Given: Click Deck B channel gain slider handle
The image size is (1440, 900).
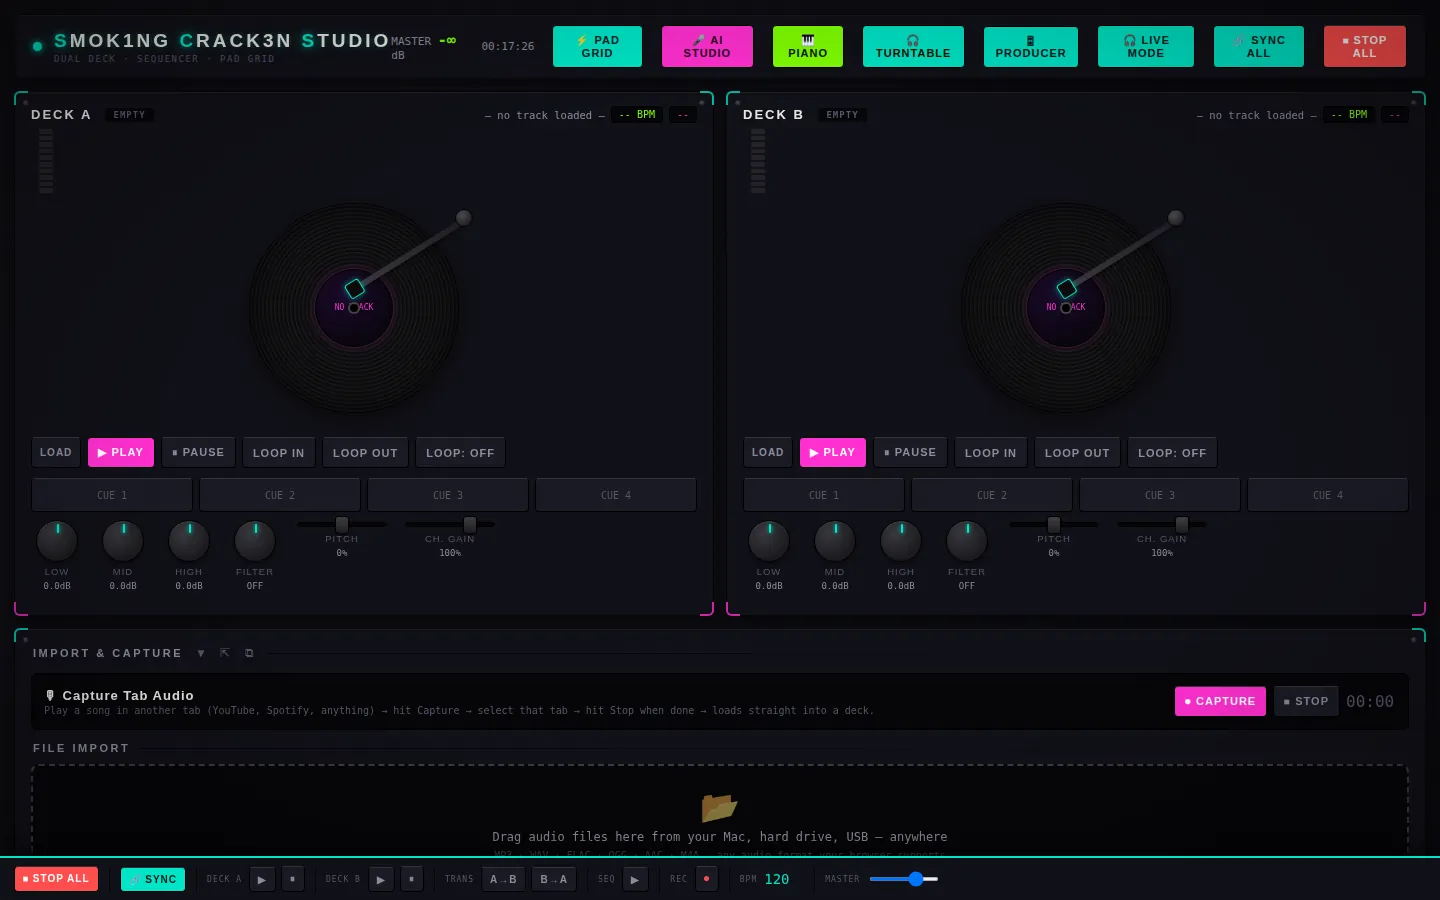Looking at the screenshot, I should pyautogui.click(x=1182, y=524).
